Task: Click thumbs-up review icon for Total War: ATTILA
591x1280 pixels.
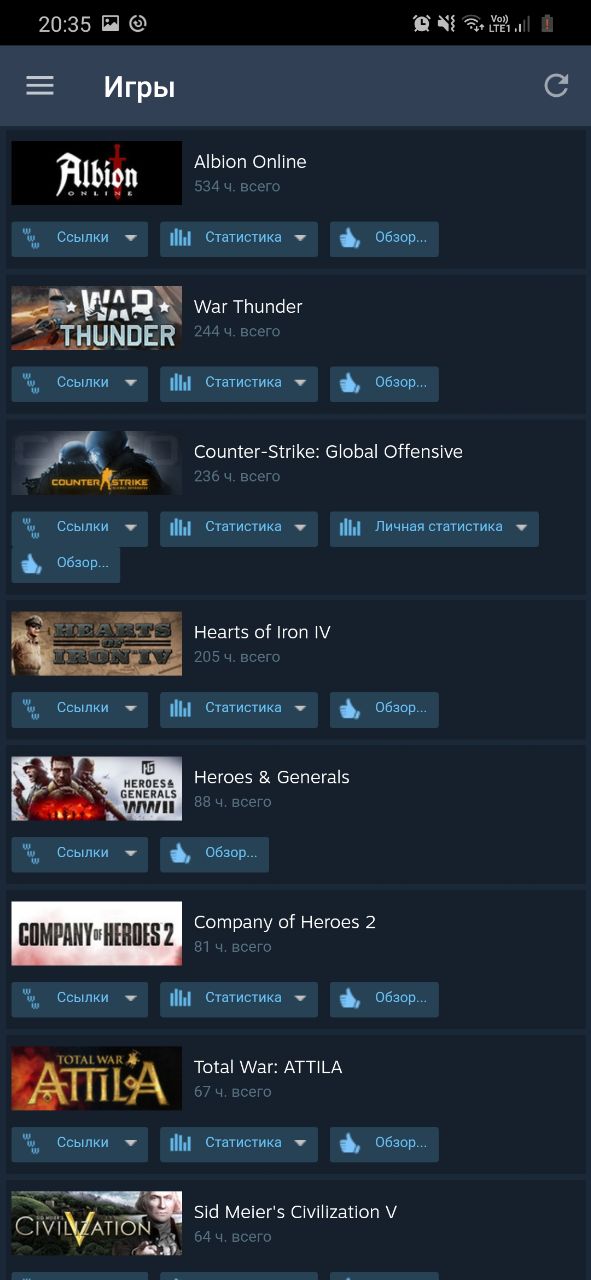Action: pos(350,1143)
